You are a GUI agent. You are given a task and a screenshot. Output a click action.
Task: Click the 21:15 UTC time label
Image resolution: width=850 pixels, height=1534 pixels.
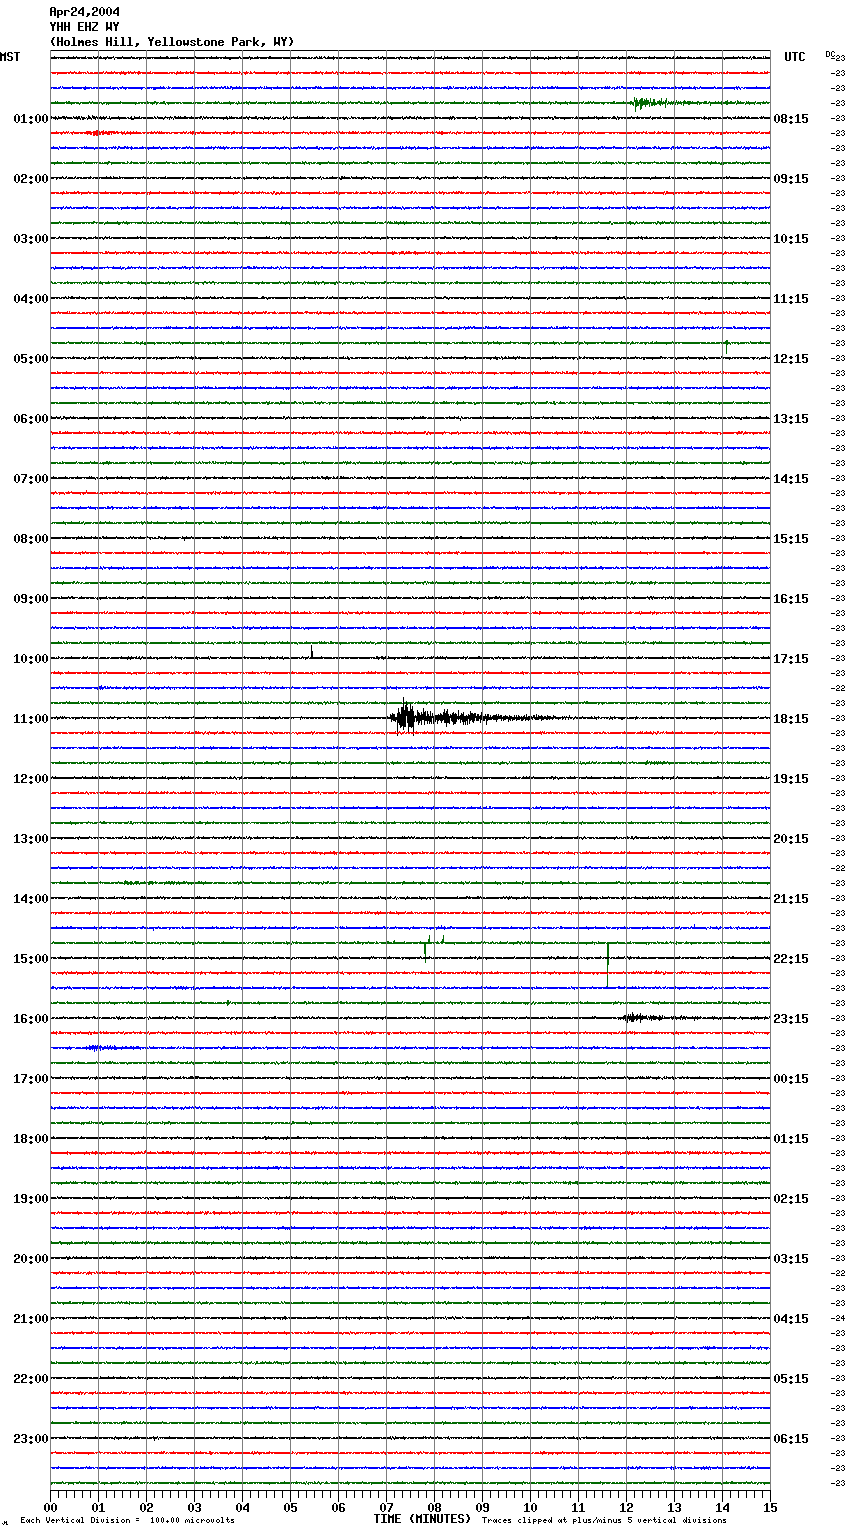click(x=791, y=899)
